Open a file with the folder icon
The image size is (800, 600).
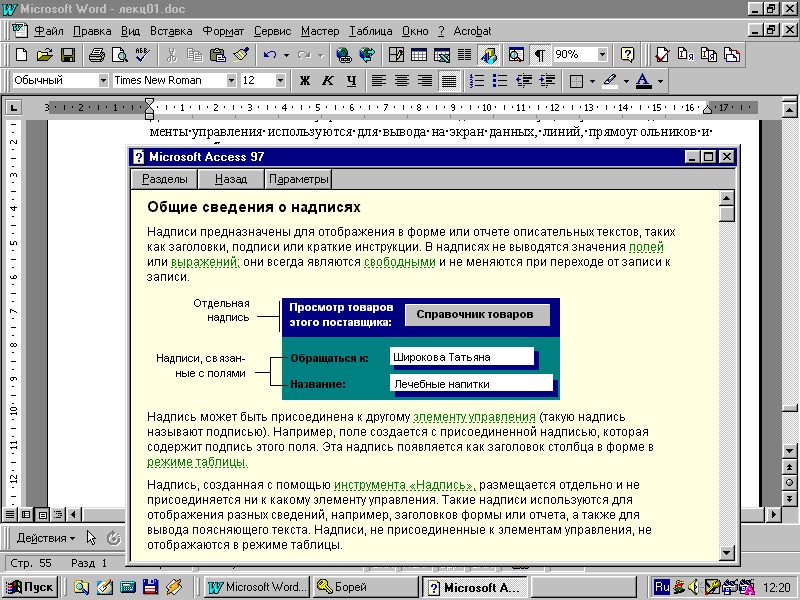[x=44, y=55]
